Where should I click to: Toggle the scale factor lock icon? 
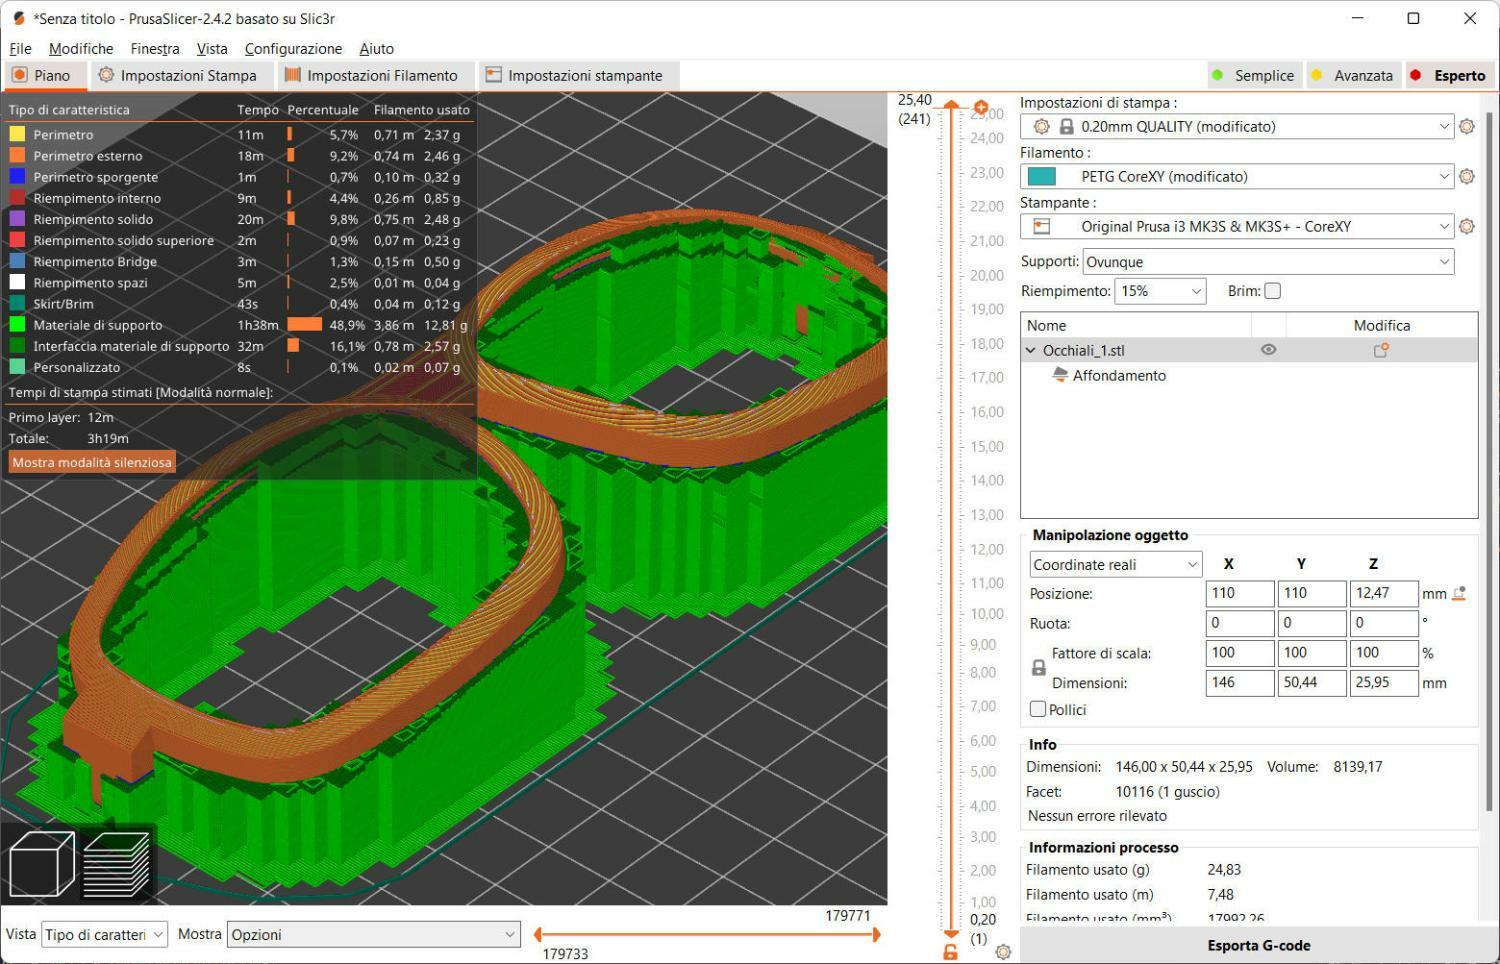(1039, 668)
